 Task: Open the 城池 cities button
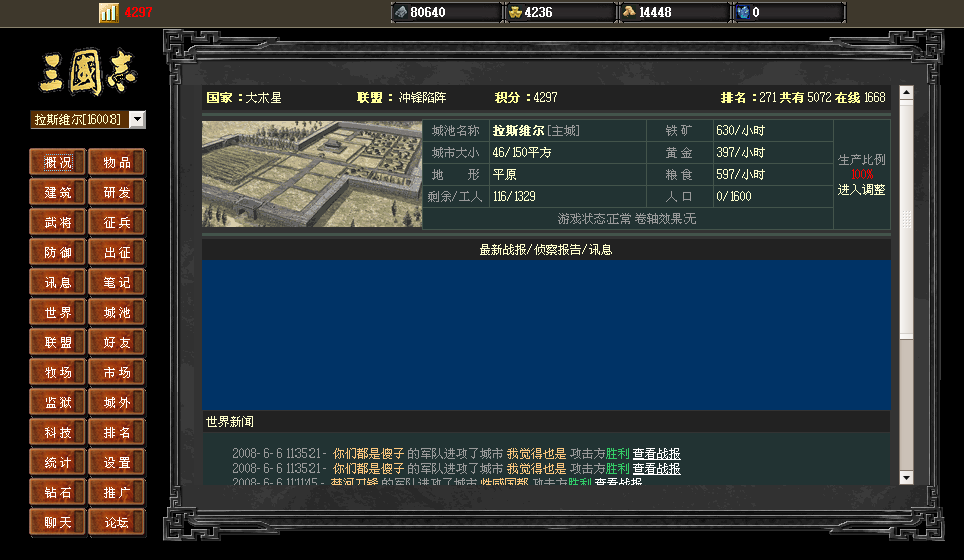[x=116, y=312]
